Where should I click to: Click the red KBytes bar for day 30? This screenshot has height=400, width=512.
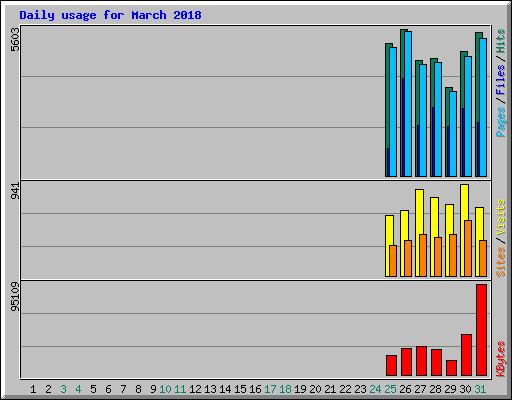pyautogui.click(x=466, y=355)
